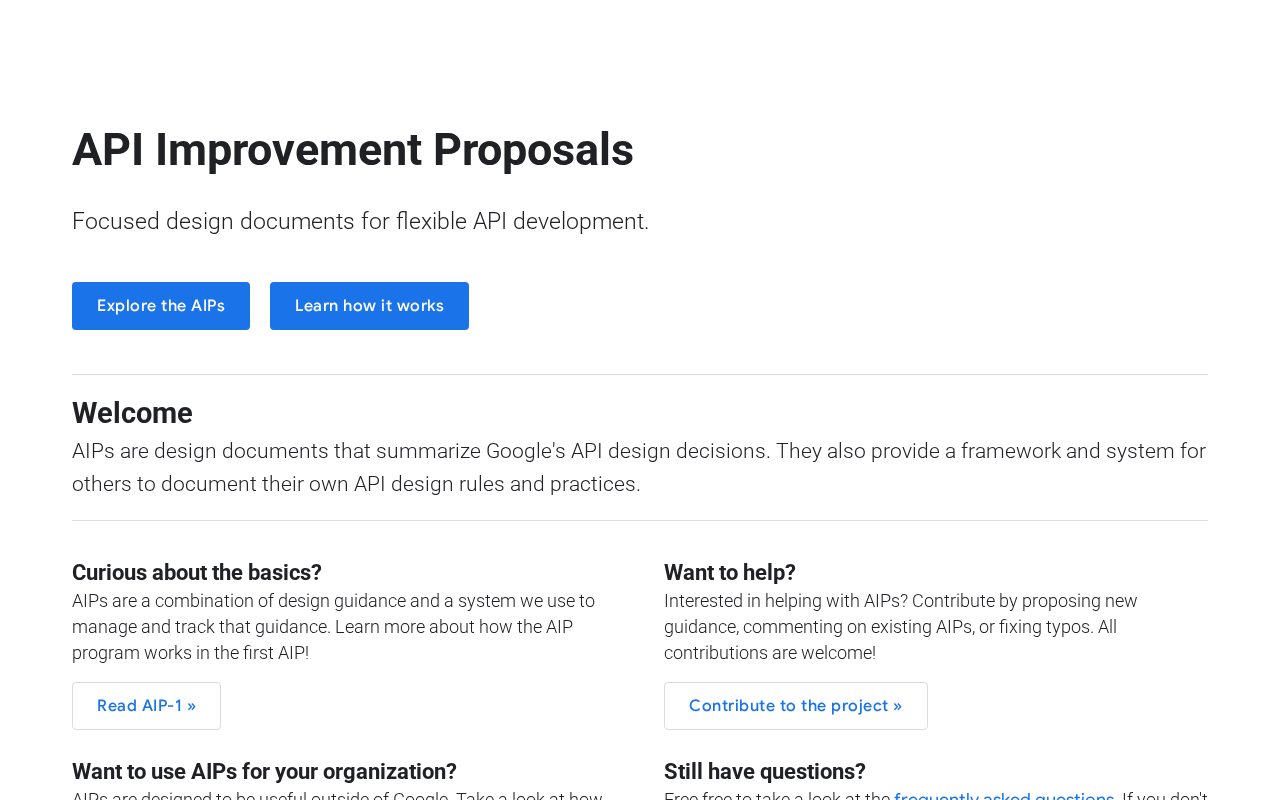Follow the Read AIP-1 link
This screenshot has height=800, width=1280.
146,706
